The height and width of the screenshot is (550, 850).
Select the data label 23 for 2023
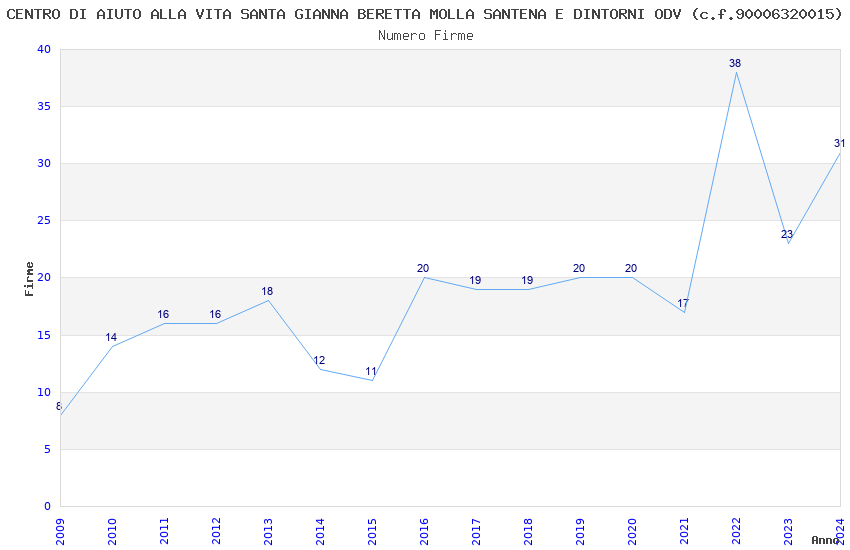pyautogui.click(x=787, y=235)
